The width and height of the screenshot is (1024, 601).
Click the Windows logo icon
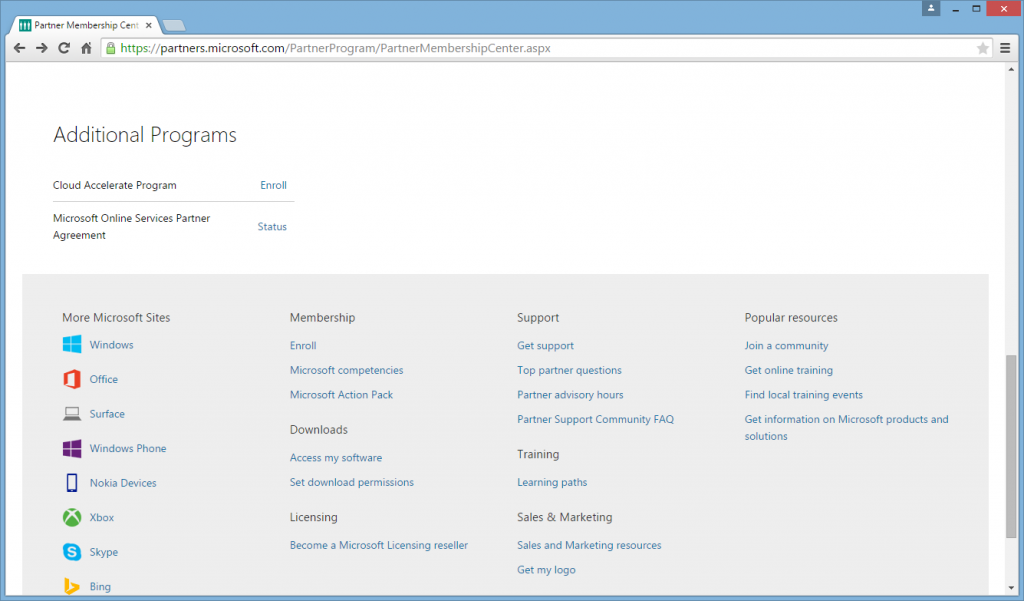[72, 344]
